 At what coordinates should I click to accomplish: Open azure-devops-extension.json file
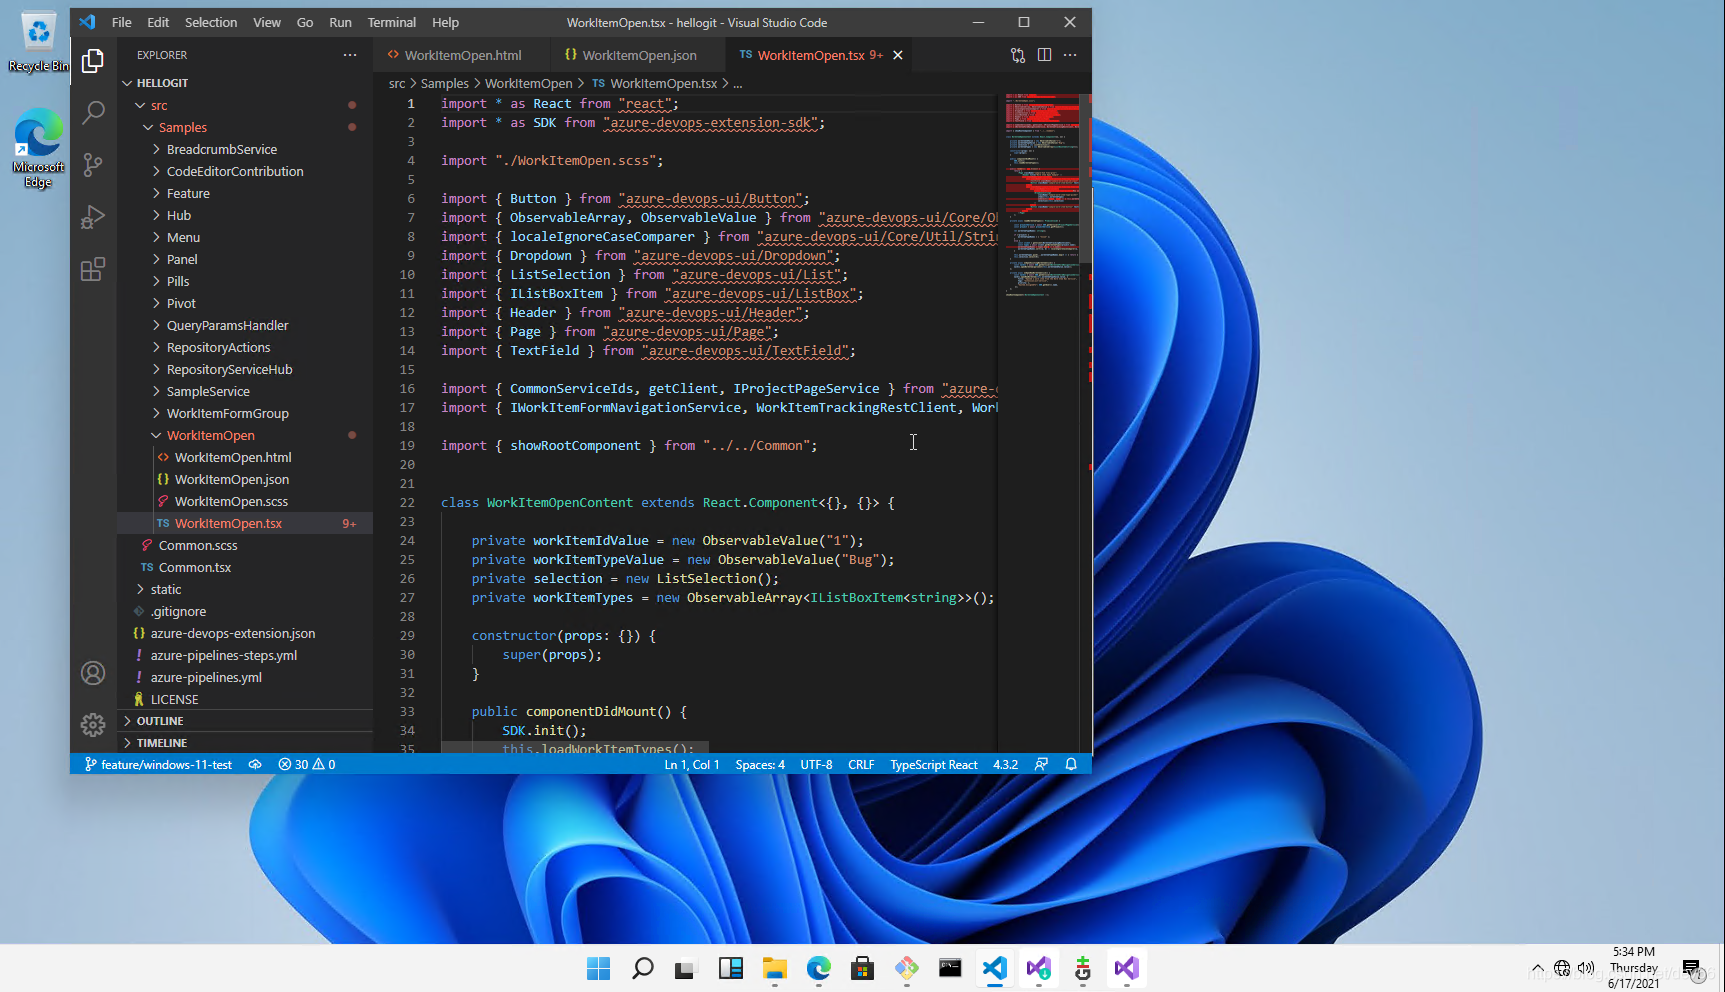pyautogui.click(x=245, y=633)
